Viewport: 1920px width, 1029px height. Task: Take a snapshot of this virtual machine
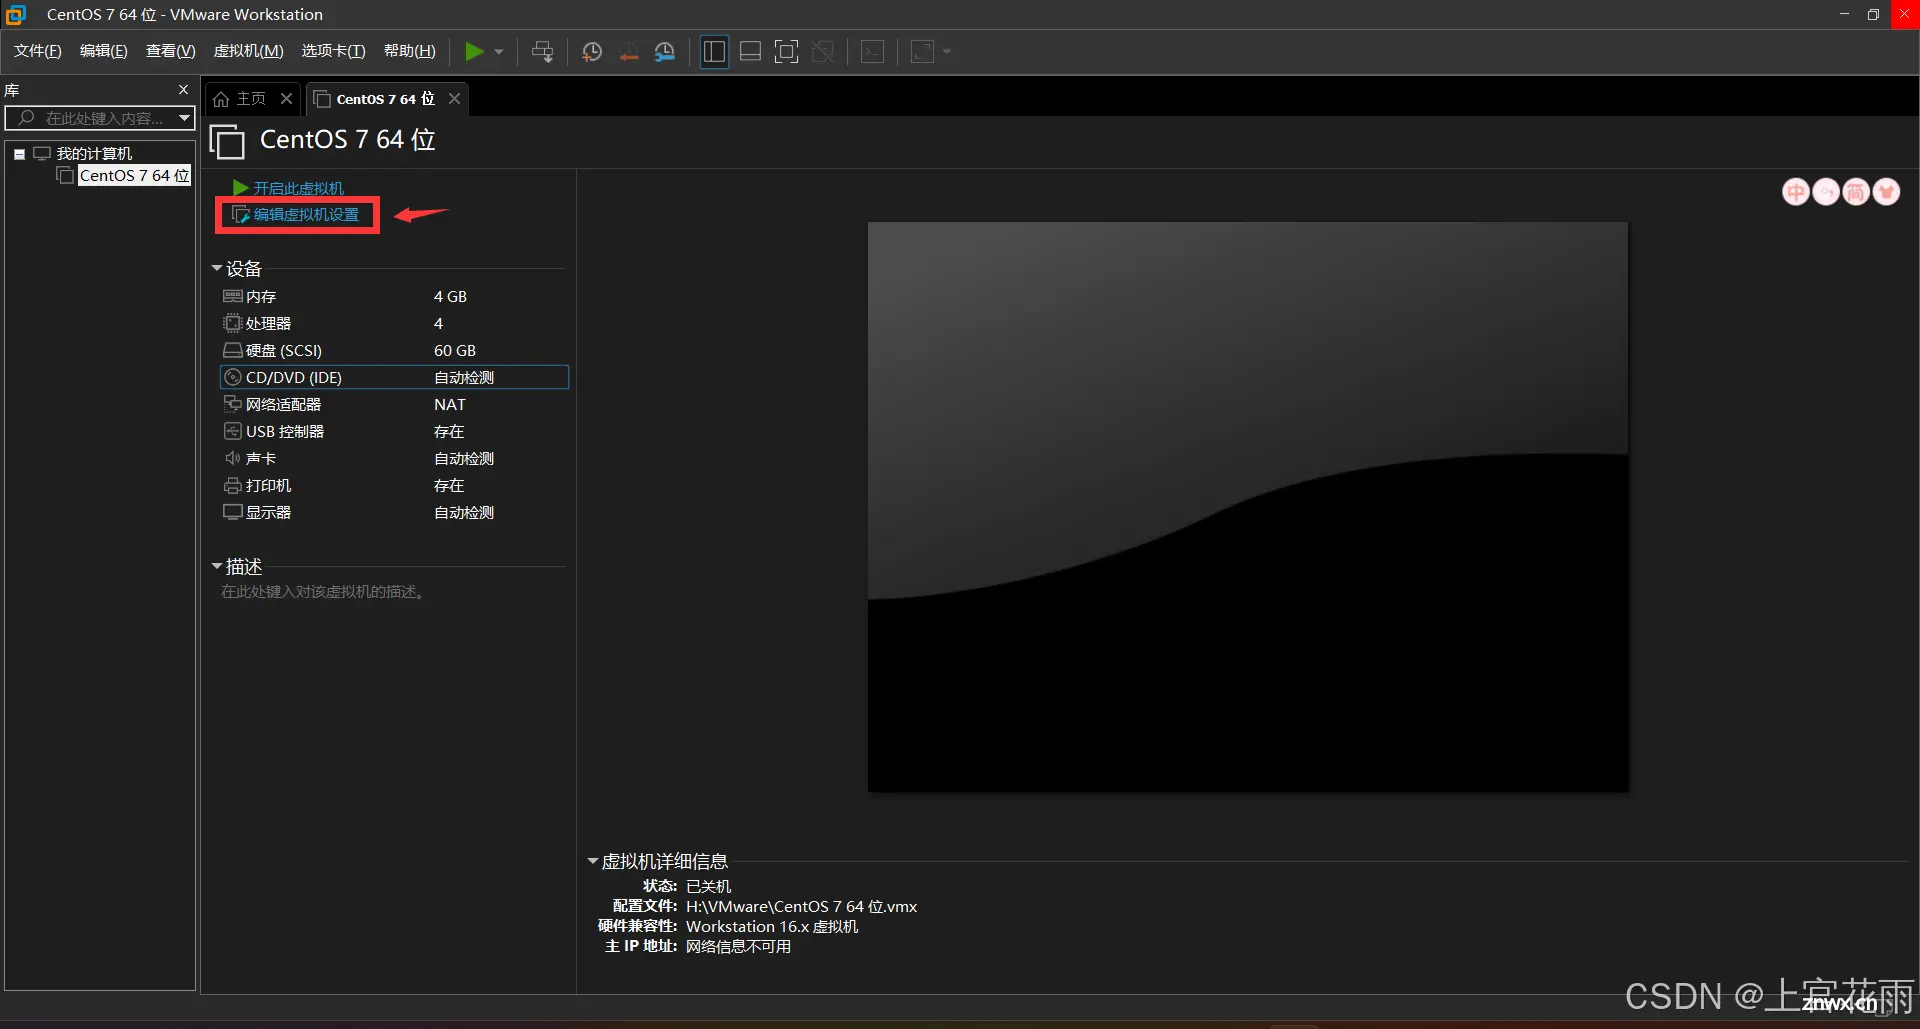[x=592, y=52]
